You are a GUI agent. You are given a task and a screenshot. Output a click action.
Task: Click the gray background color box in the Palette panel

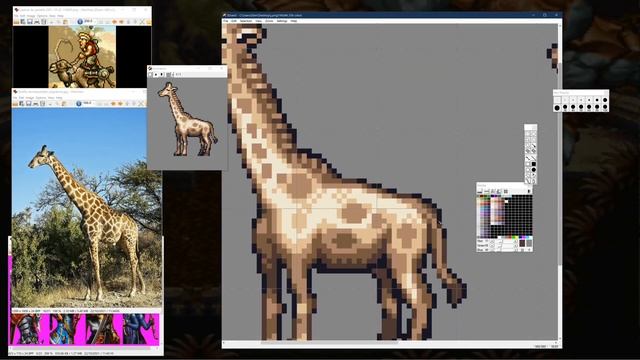click(529, 243)
